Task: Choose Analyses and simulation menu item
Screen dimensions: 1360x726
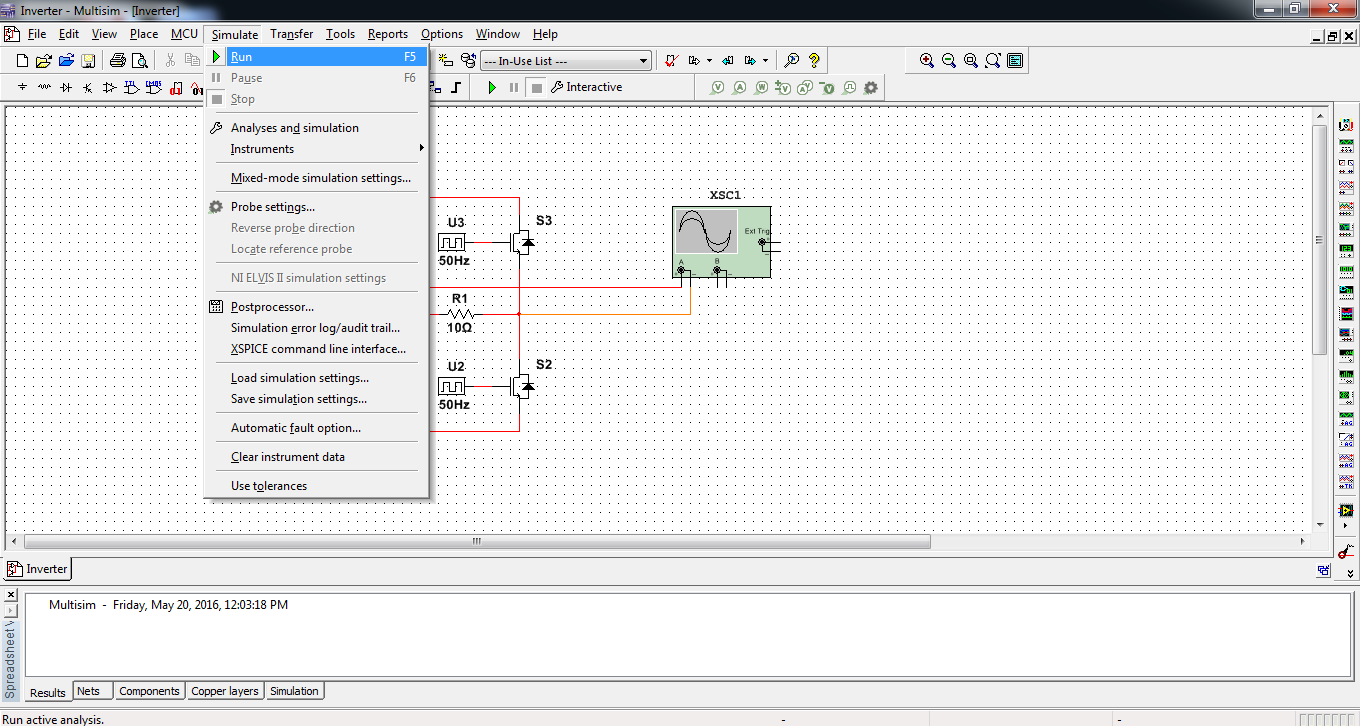Action: [x=316, y=128]
